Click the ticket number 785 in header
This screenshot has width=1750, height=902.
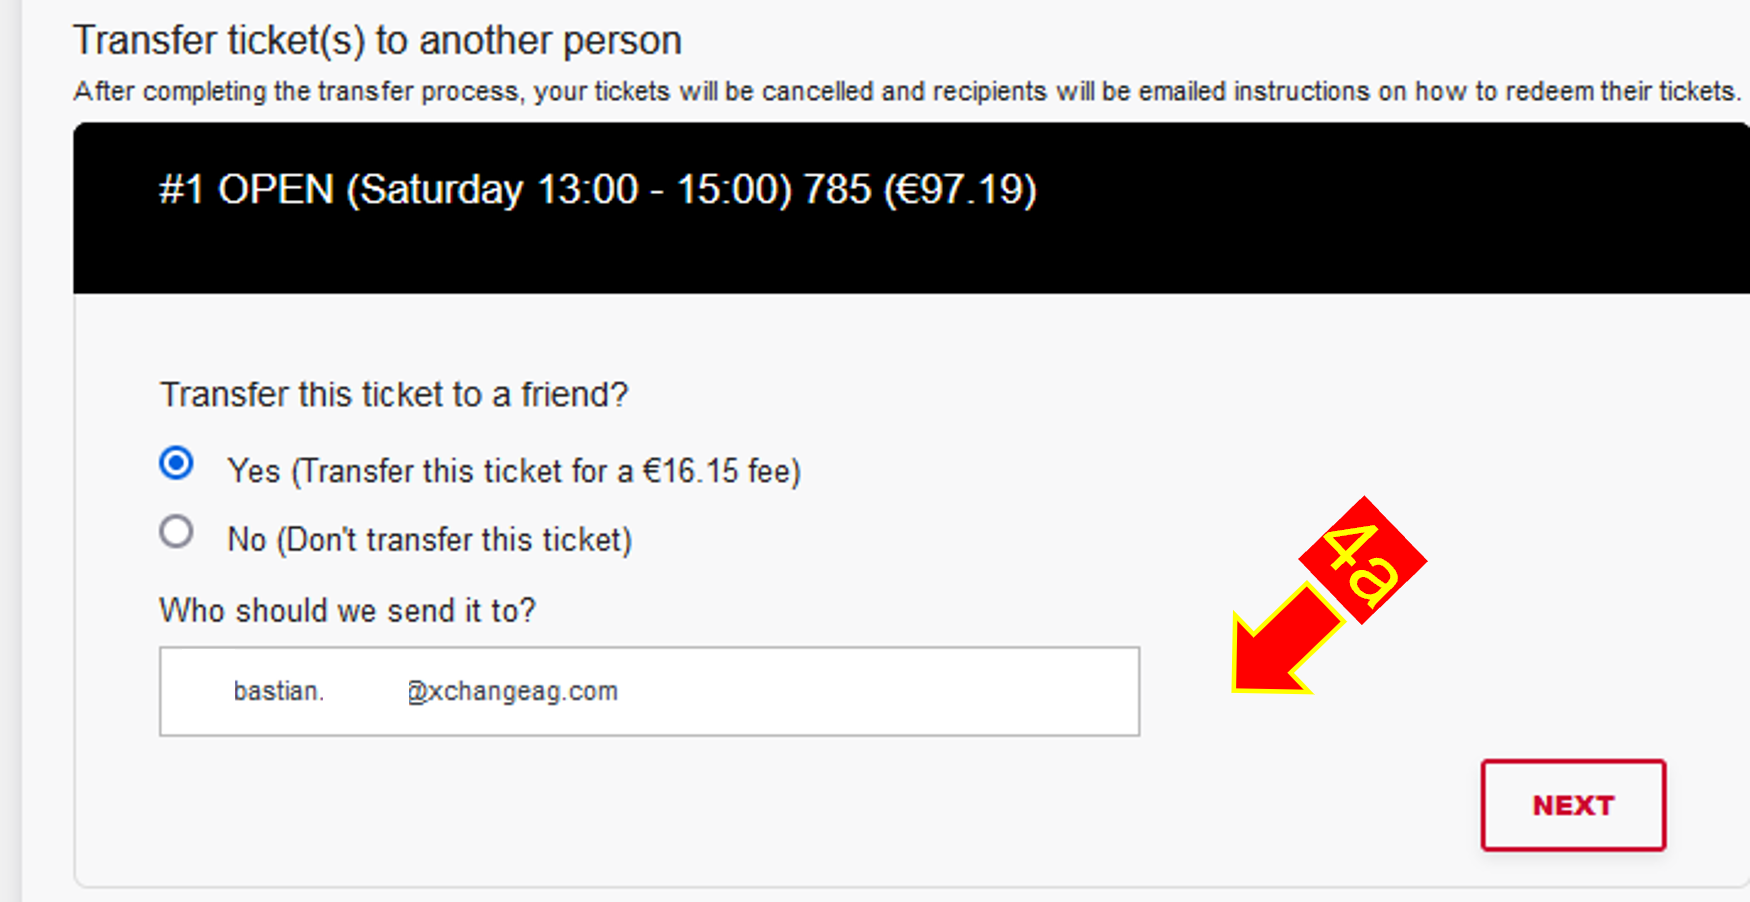pyautogui.click(x=837, y=190)
